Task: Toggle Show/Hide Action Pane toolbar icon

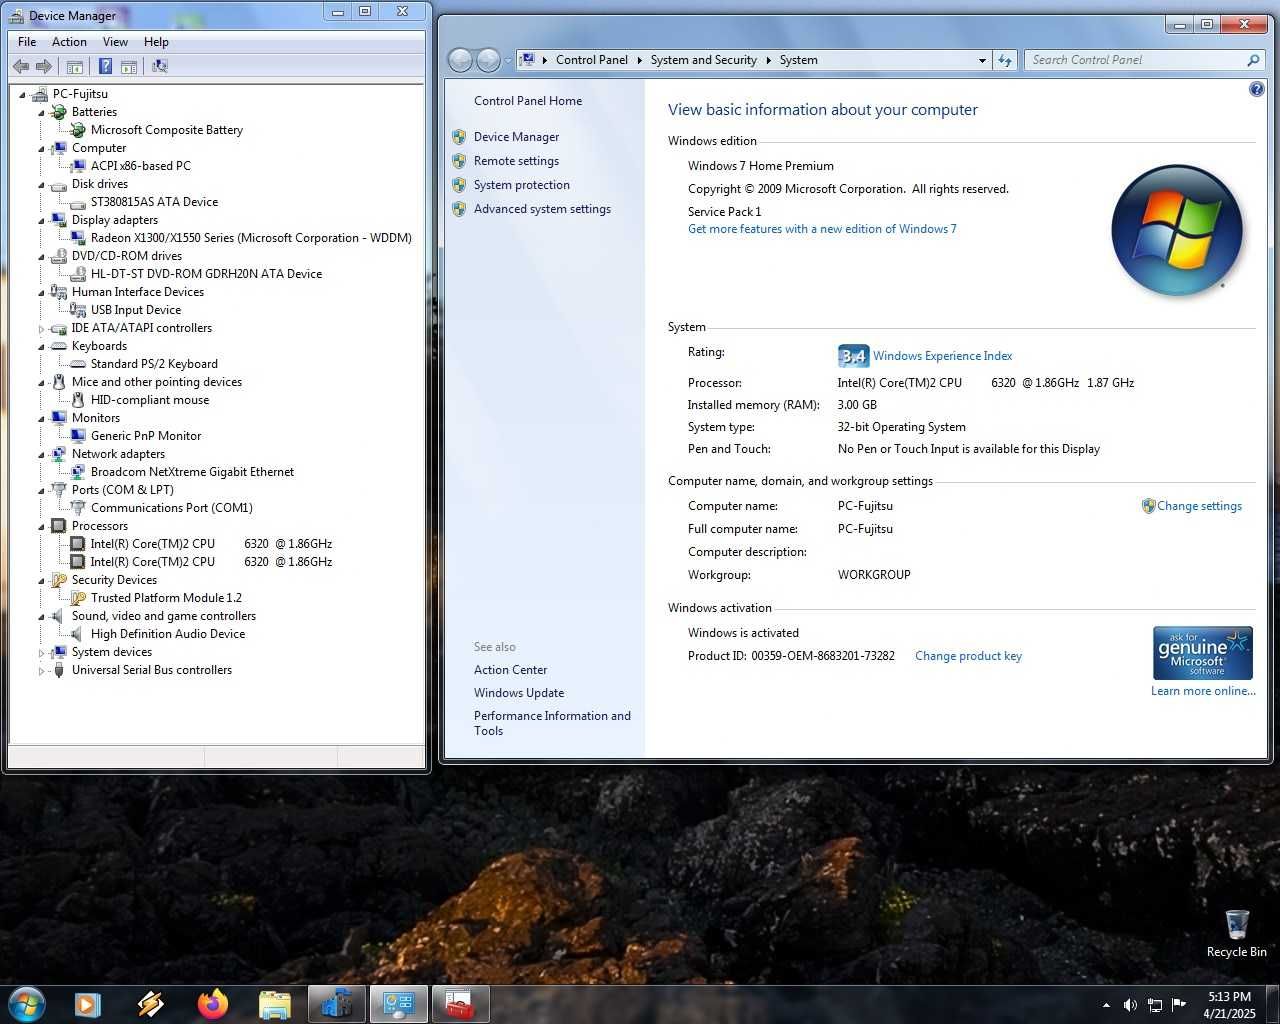Action: tap(128, 66)
